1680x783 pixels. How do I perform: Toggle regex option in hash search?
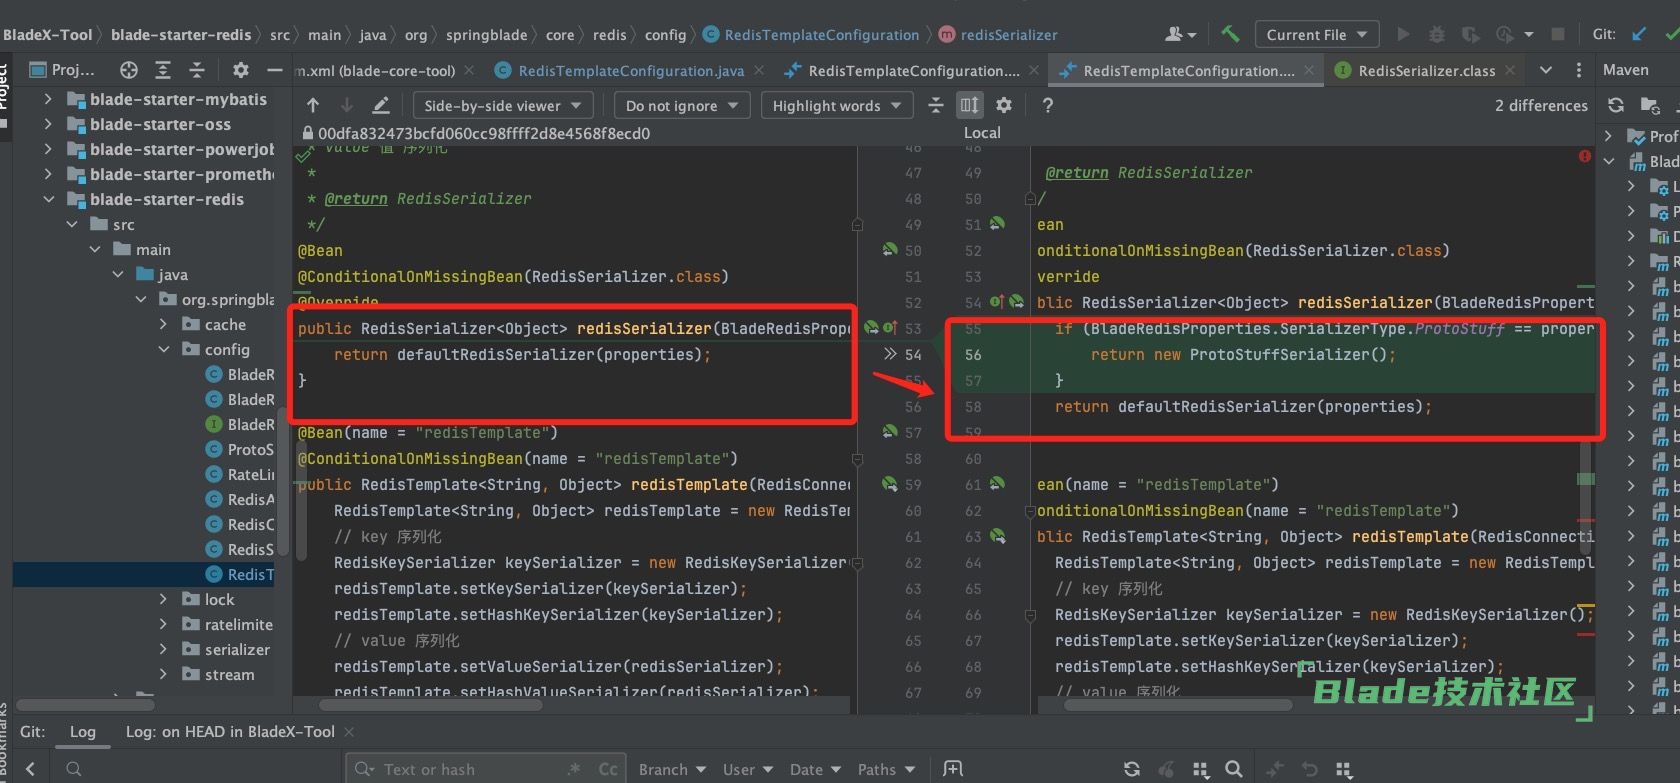pos(574,769)
